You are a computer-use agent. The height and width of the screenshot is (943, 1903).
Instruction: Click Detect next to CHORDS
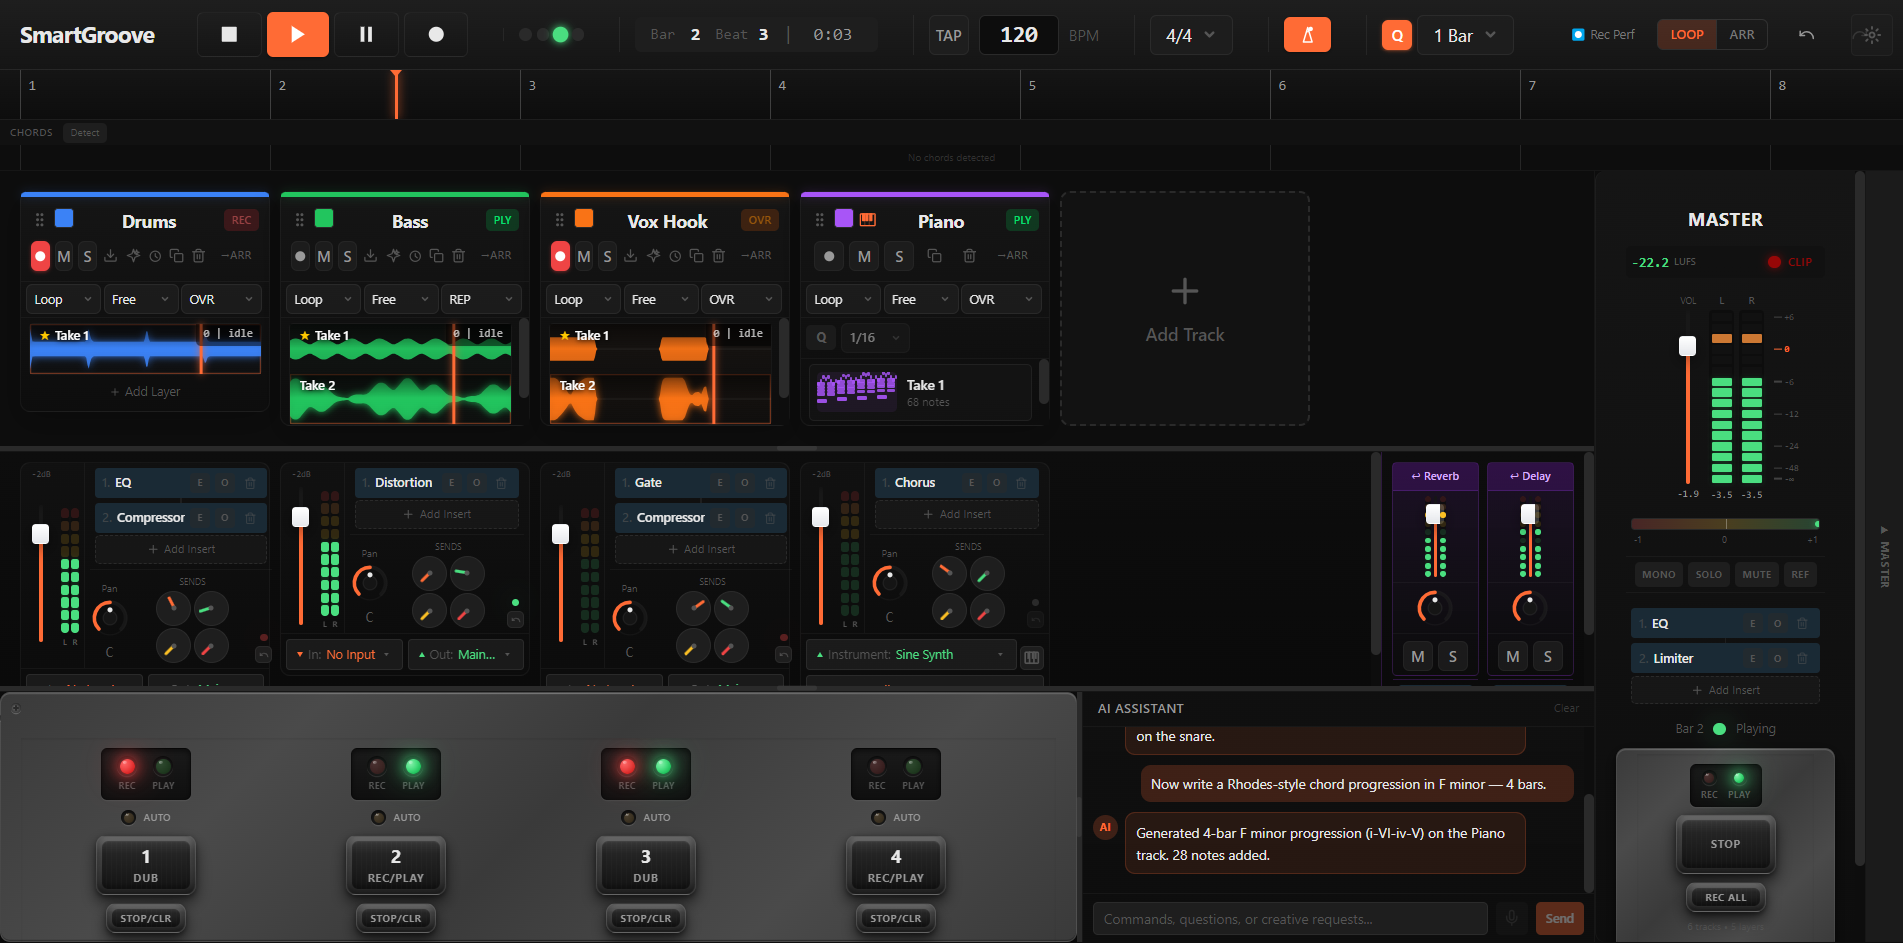coord(85,132)
